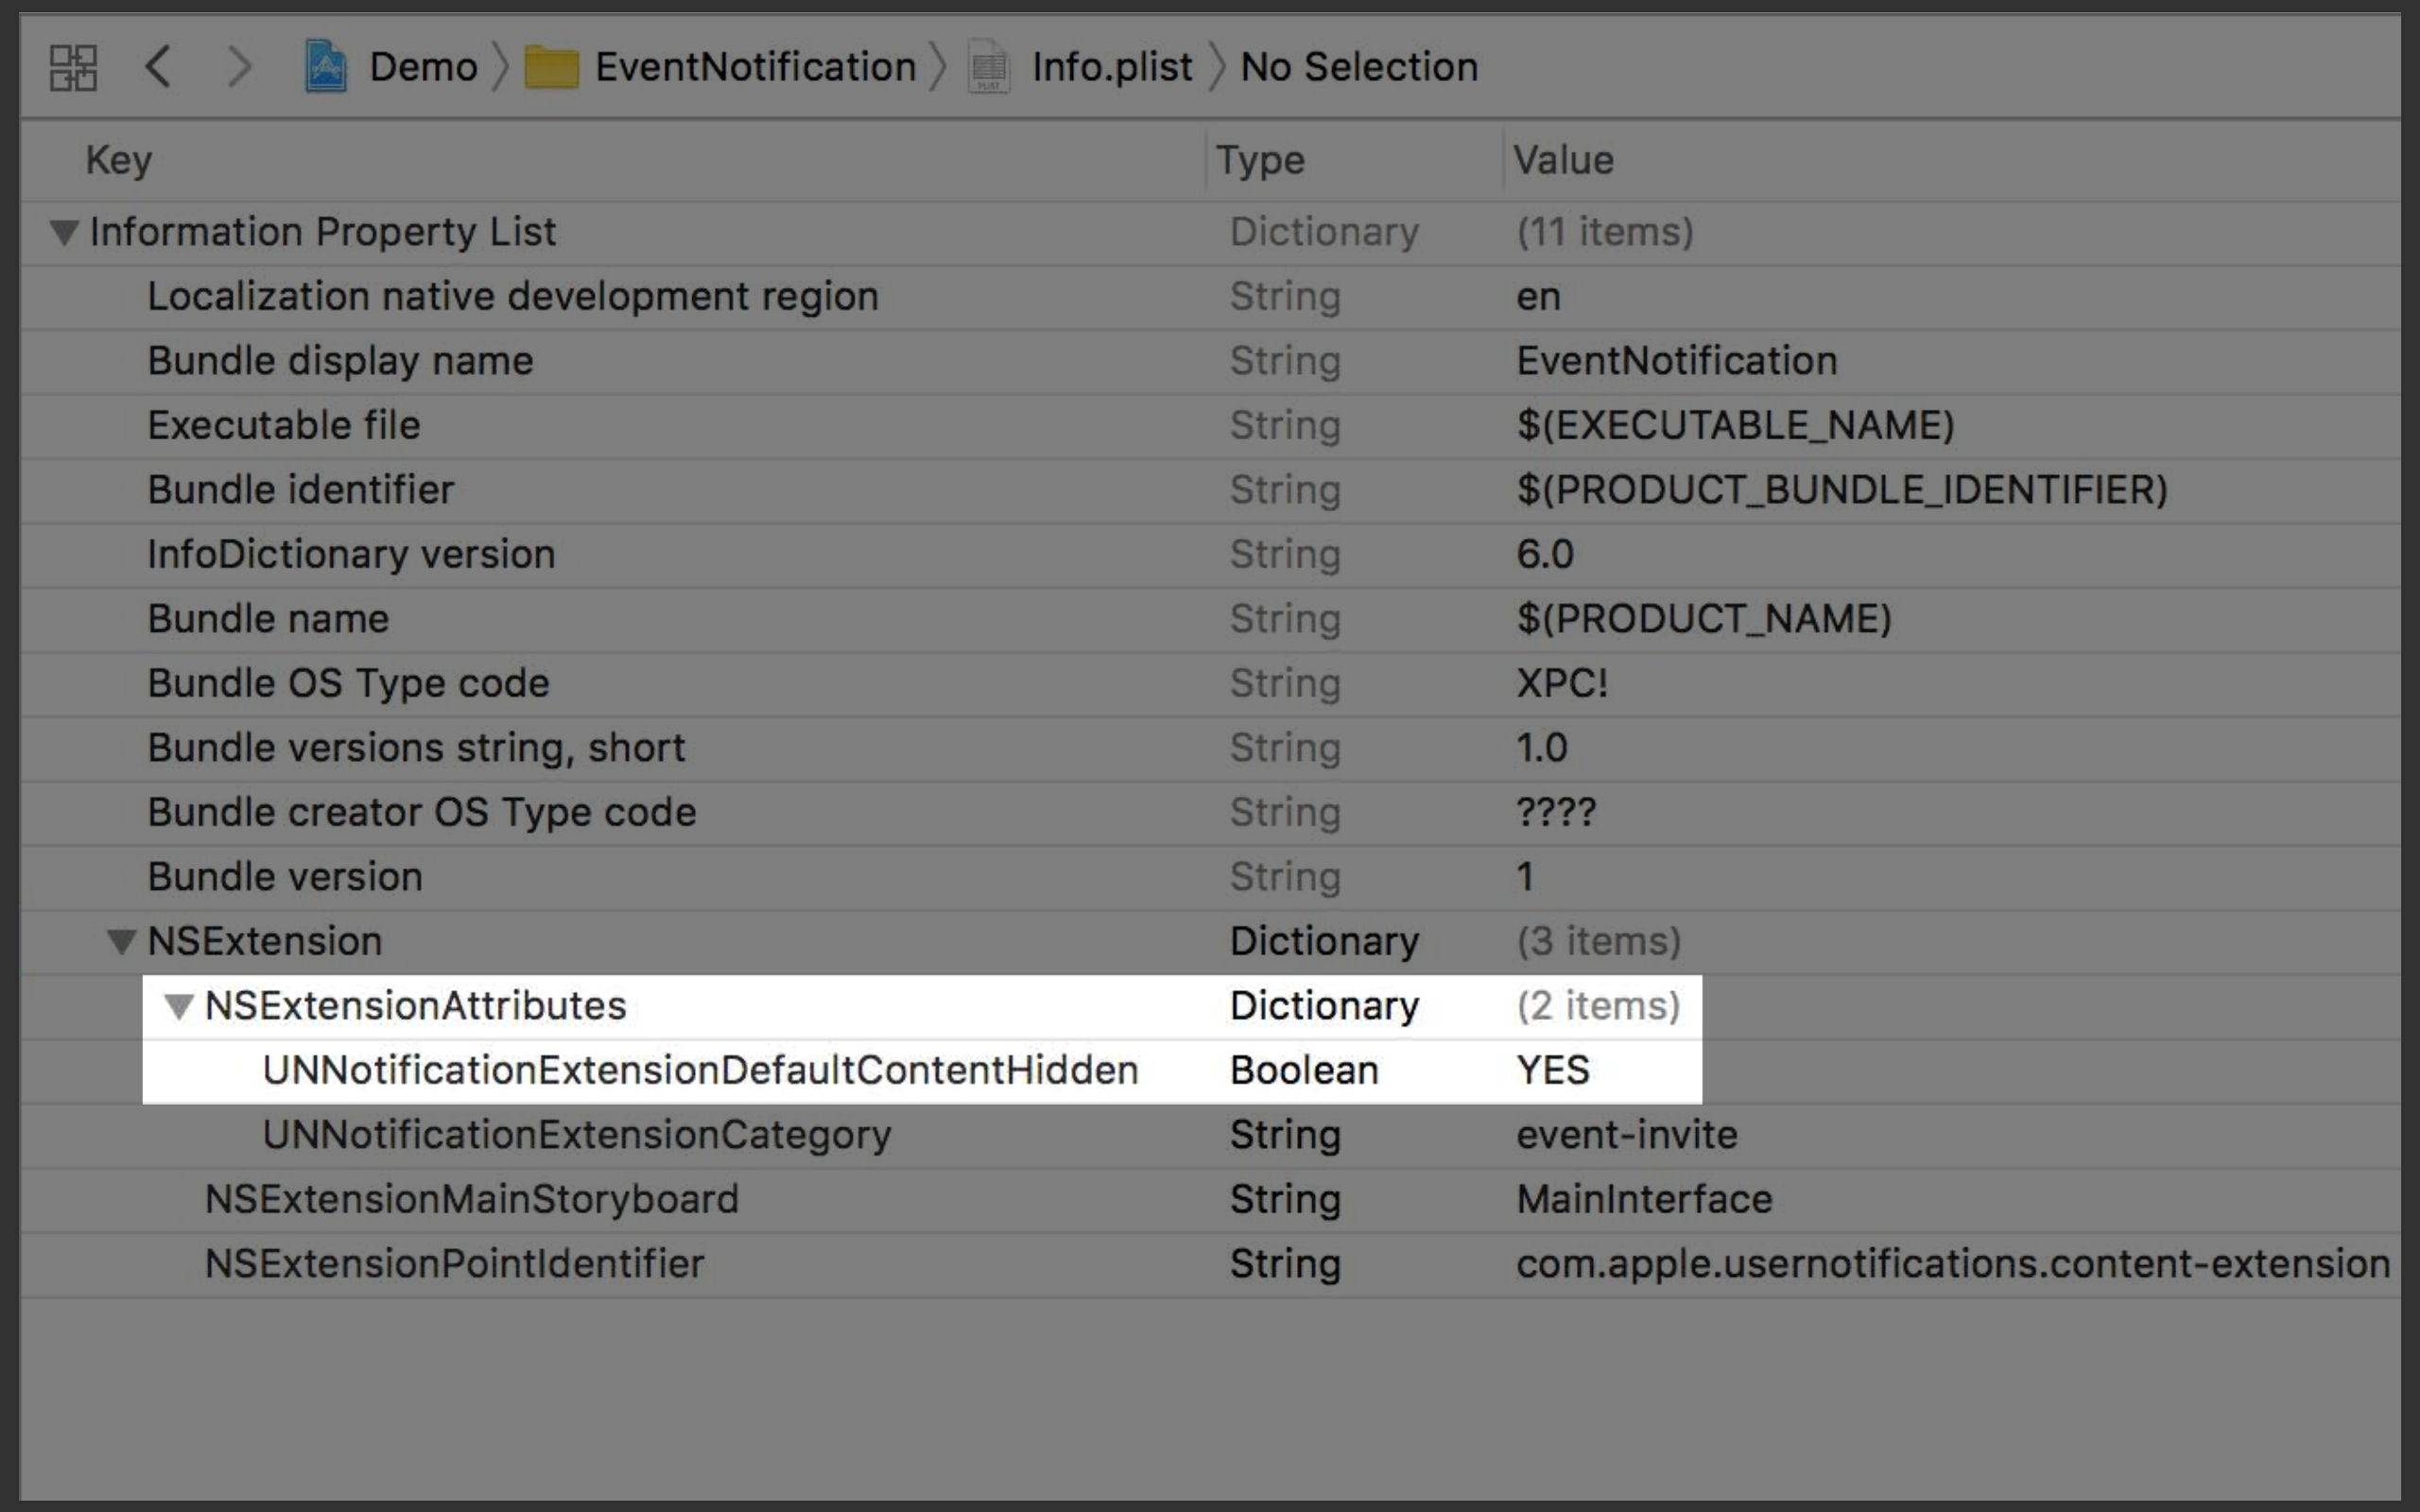The width and height of the screenshot is (2420, 1512).
Task: Select the Demo breadcrumb item
Action: pos(423,67)
